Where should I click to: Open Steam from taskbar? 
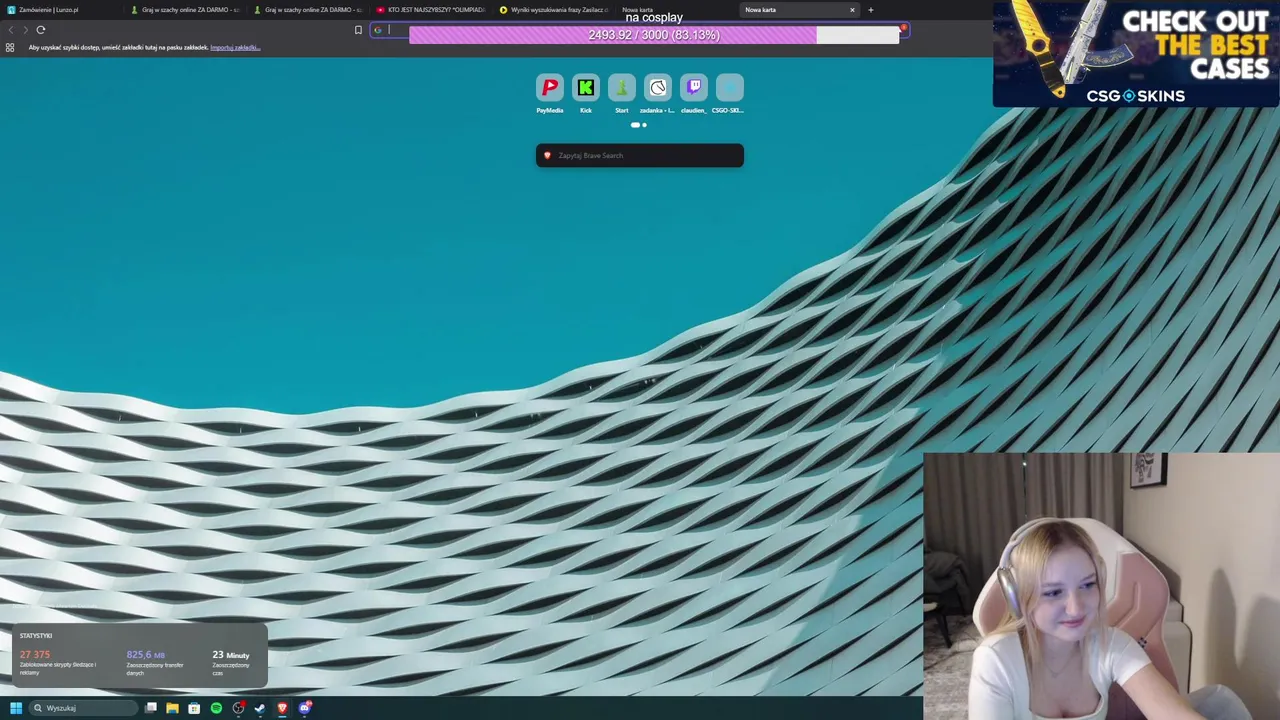tap(260, 708)
